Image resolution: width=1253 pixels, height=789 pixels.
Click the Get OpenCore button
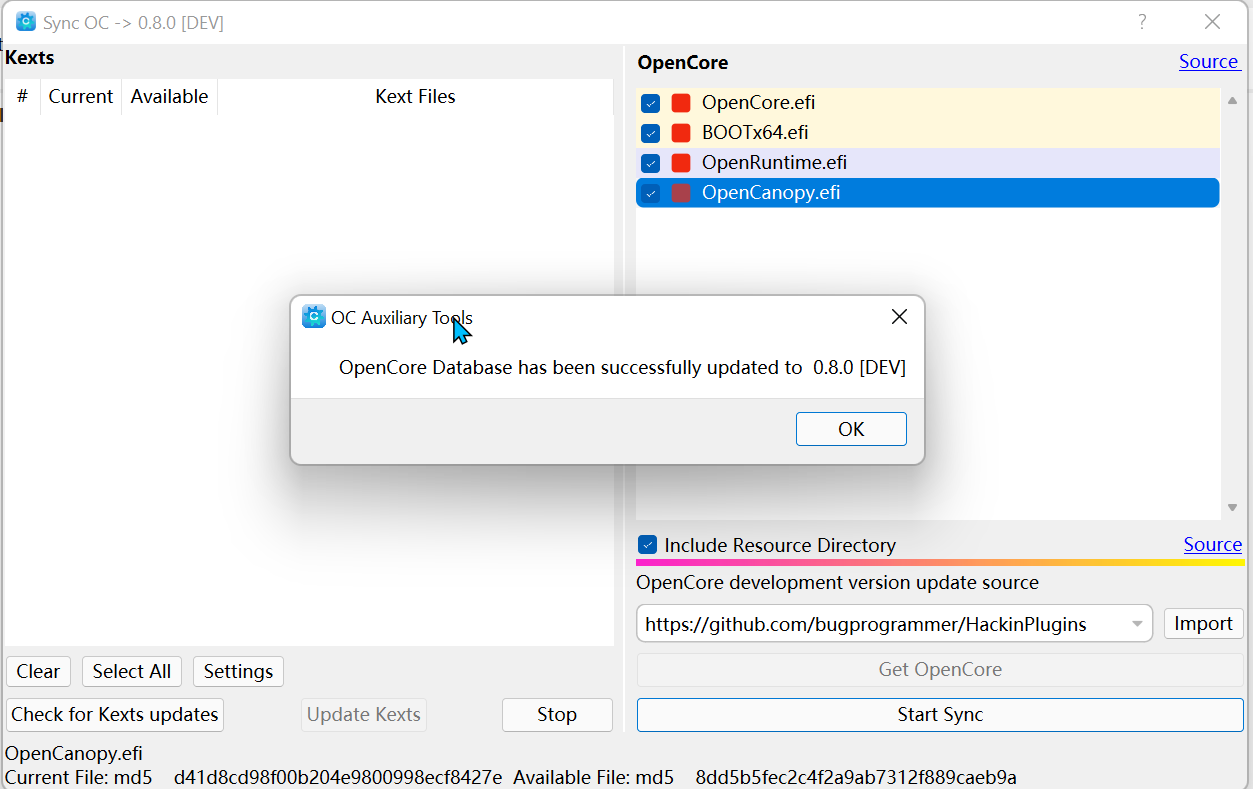click(940, 670)
